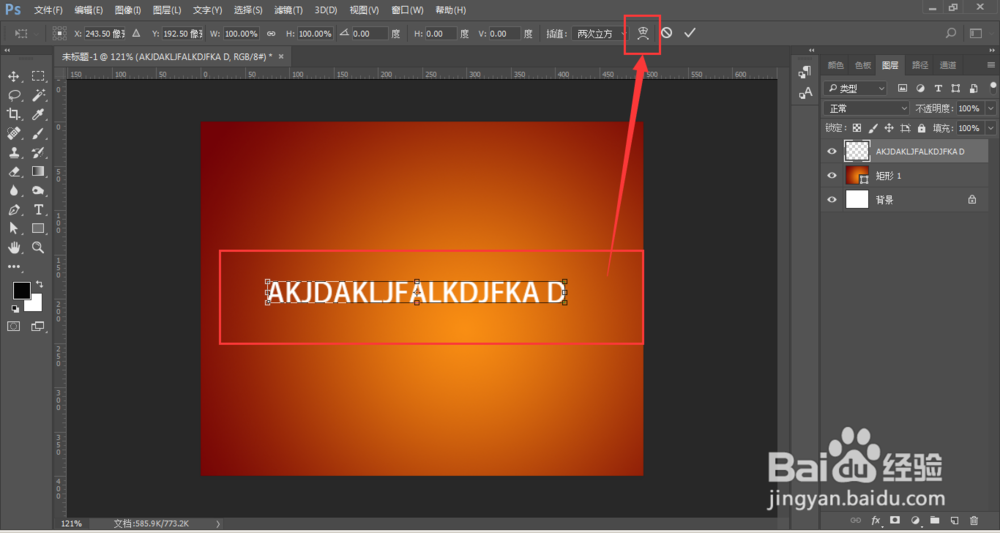This screenshot has width=1000, height=533.
Task: Open the 正常 blend mode dropdown
Action: pyautogui.click(x=866, y=108)
